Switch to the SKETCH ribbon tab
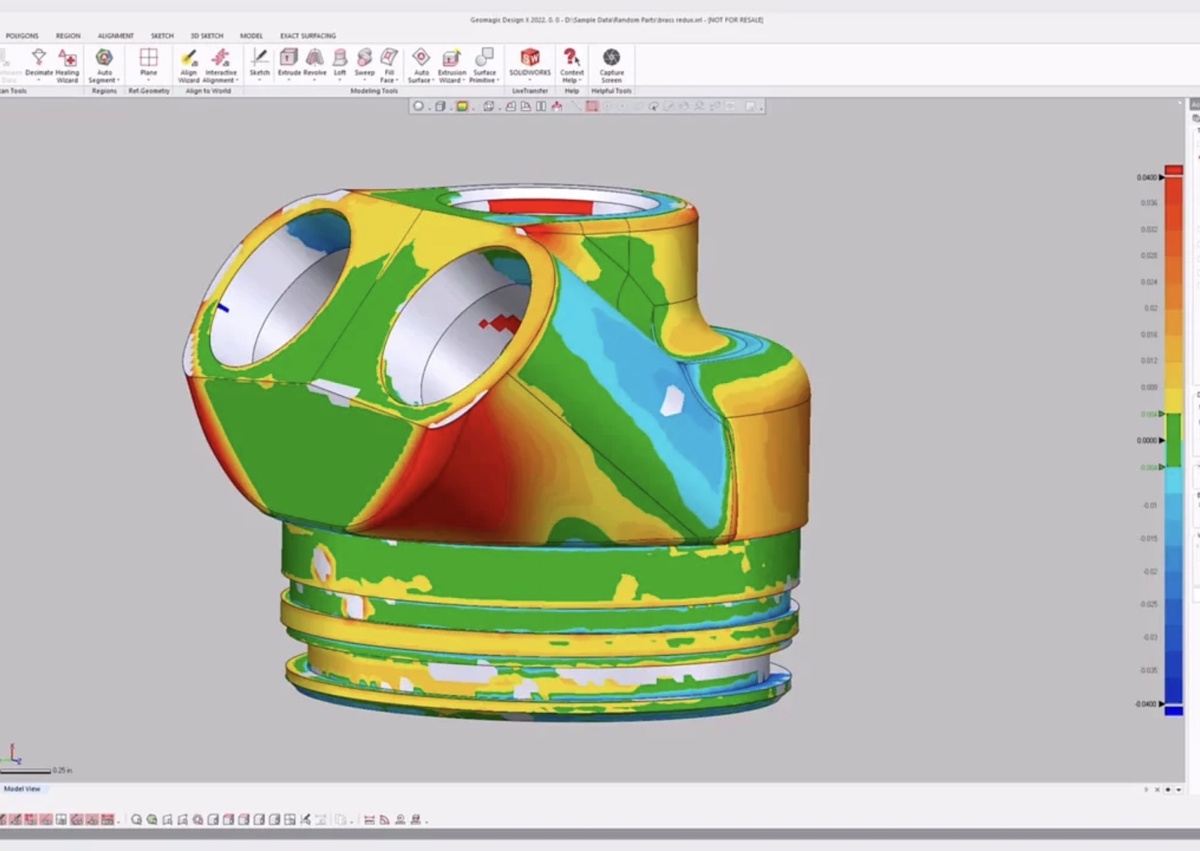 point(162,36)
